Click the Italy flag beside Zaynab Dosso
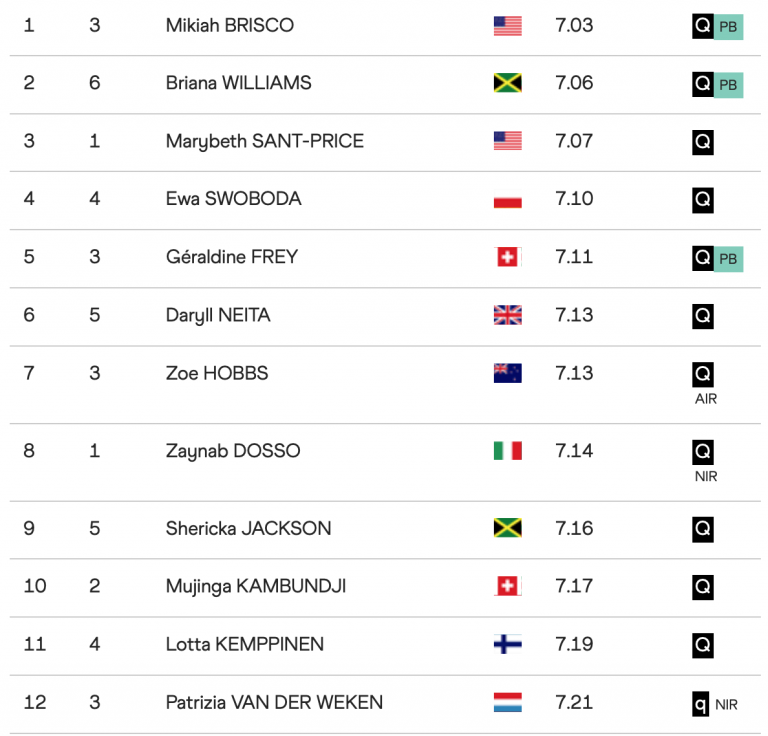Viewport: 768px width, 736px height. coord(507,451)
